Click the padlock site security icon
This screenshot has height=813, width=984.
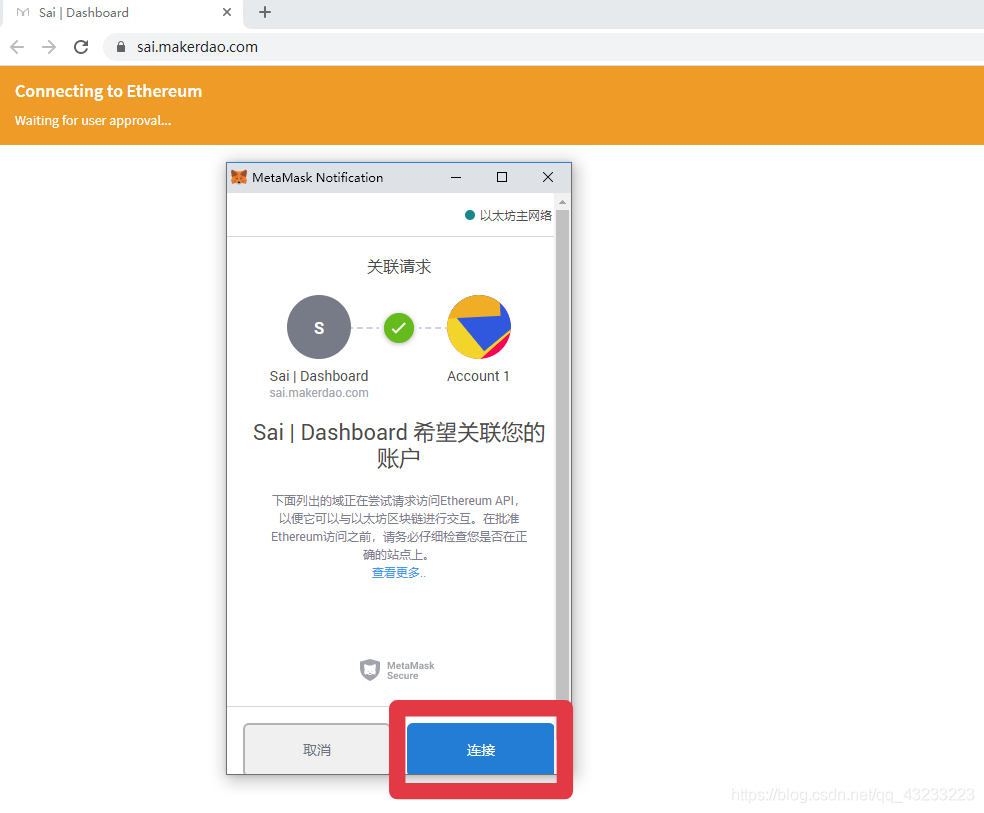[121, 47]
